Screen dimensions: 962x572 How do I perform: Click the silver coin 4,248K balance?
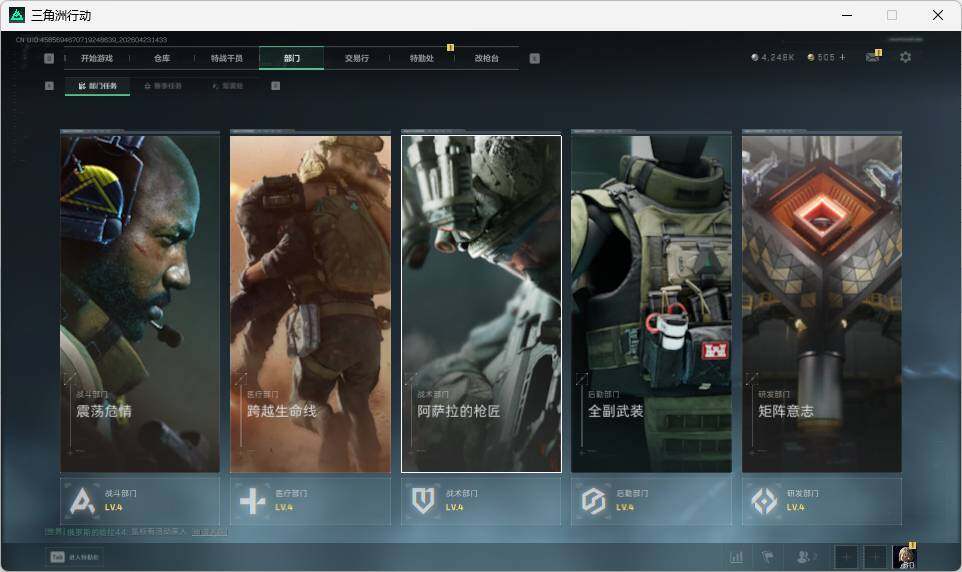pos(772,57)
